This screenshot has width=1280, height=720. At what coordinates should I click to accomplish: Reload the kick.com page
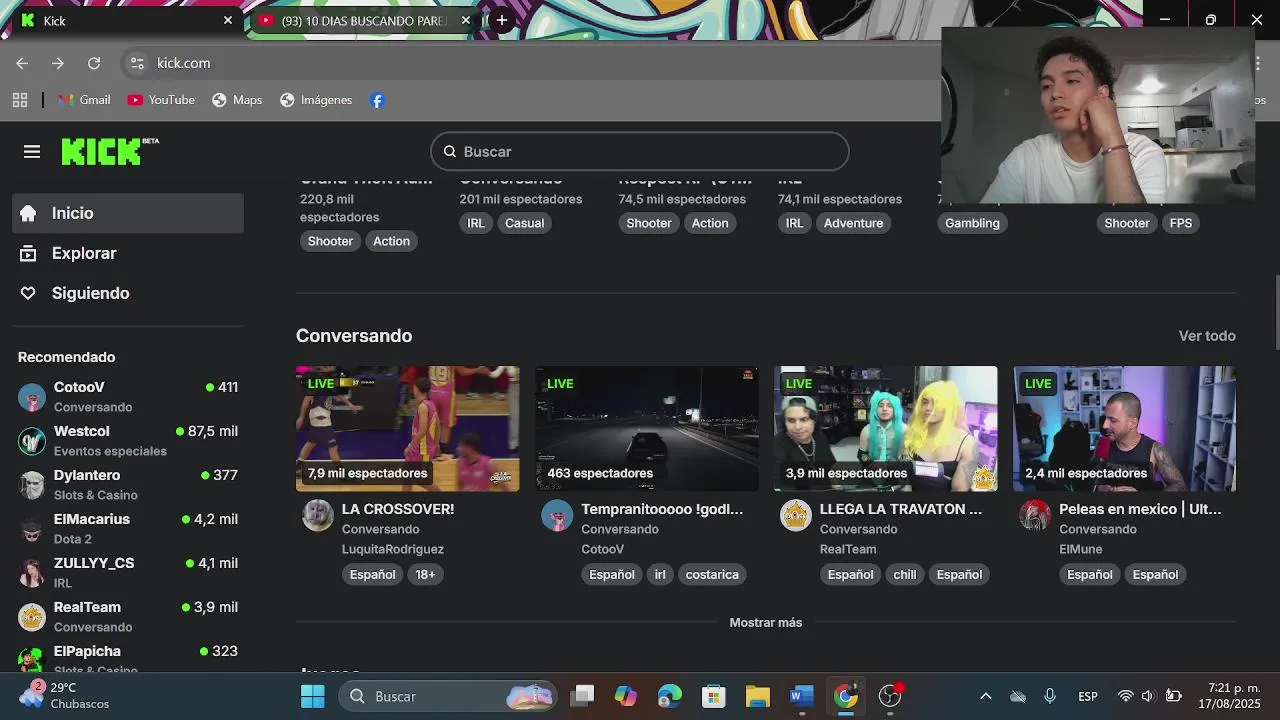coord(94,63)
